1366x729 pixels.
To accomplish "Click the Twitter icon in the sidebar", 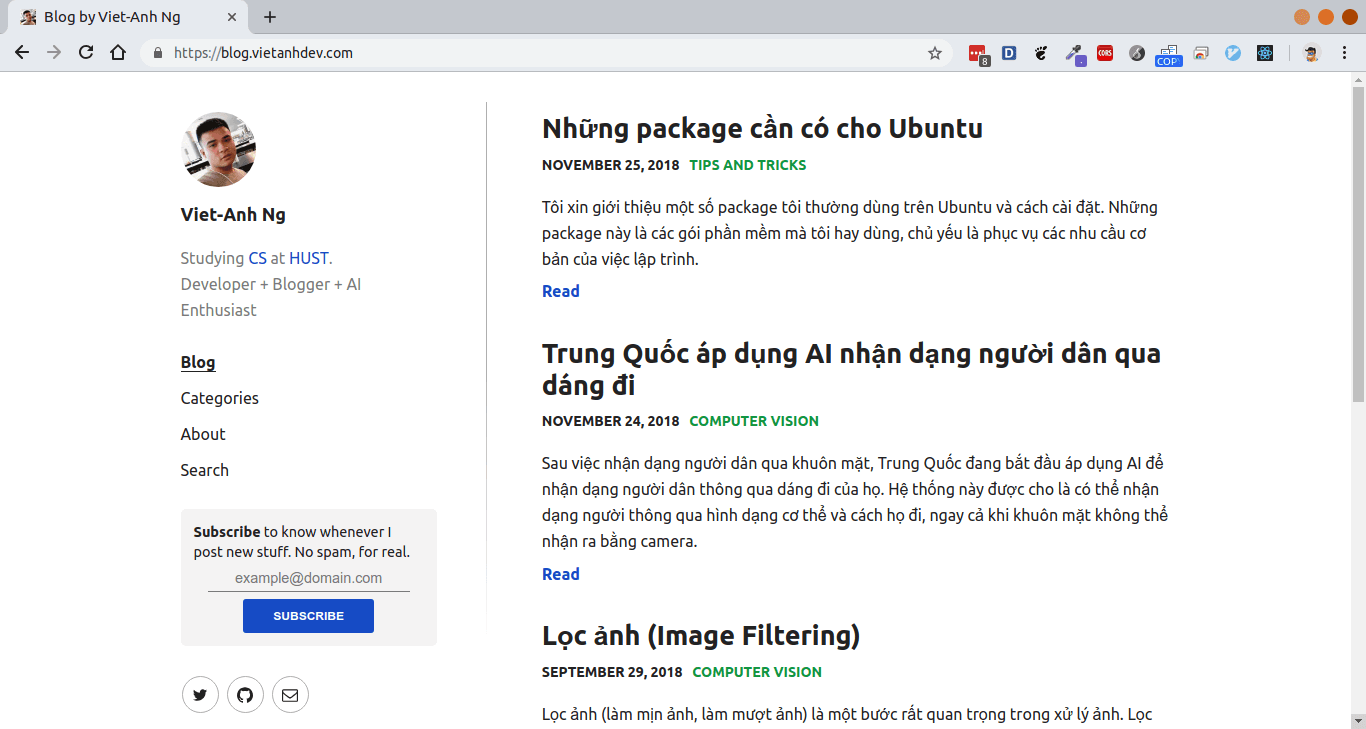I will click(200, 694).
